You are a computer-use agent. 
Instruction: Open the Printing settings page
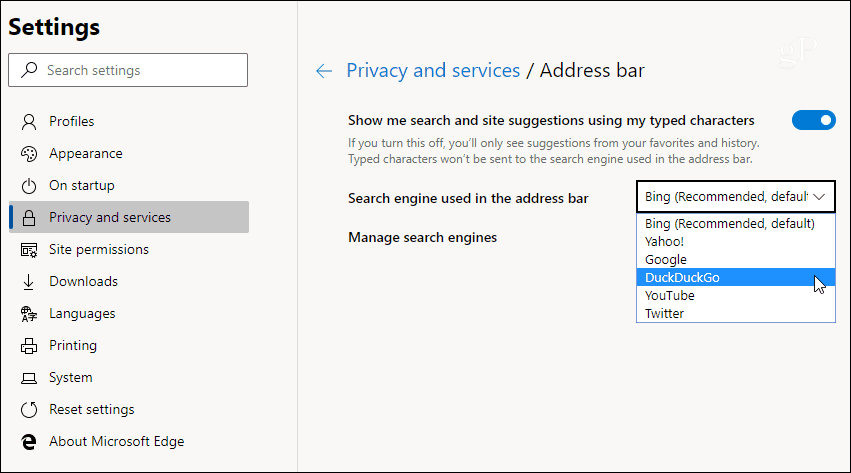click(x=129, y=346)
